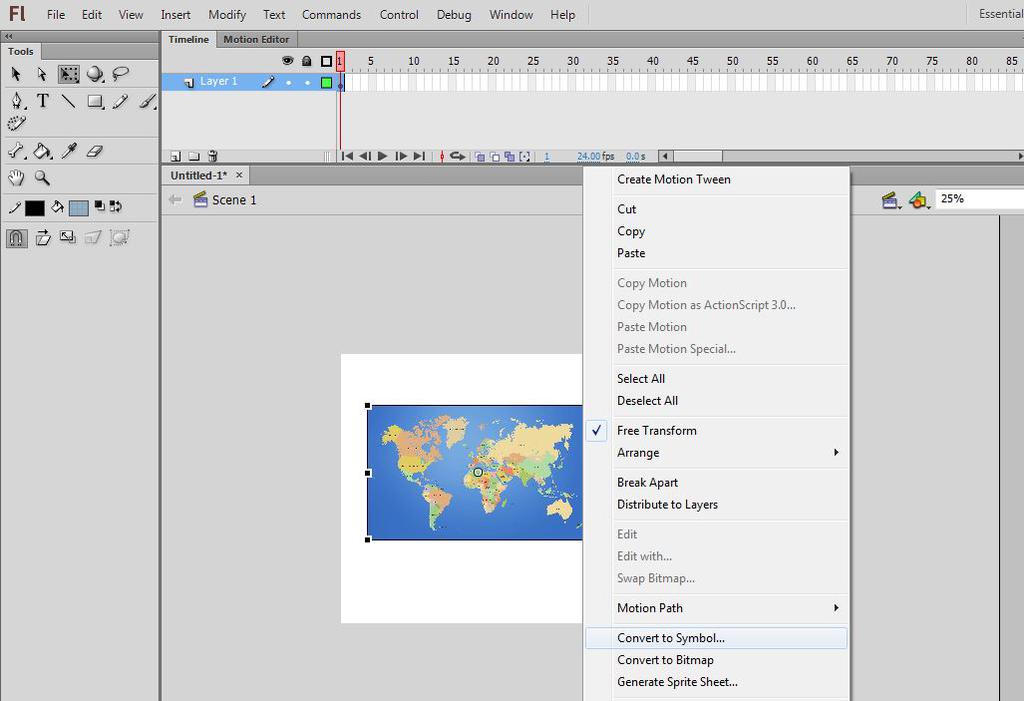Activate the Zoom tool
Image resolution: width=1024 pixels, height=701 pixels.
[42, 177]
